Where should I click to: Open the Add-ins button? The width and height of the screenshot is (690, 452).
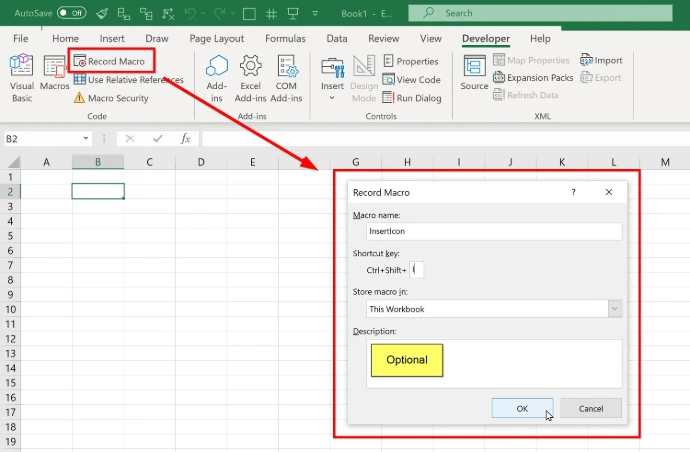(217, 78)
